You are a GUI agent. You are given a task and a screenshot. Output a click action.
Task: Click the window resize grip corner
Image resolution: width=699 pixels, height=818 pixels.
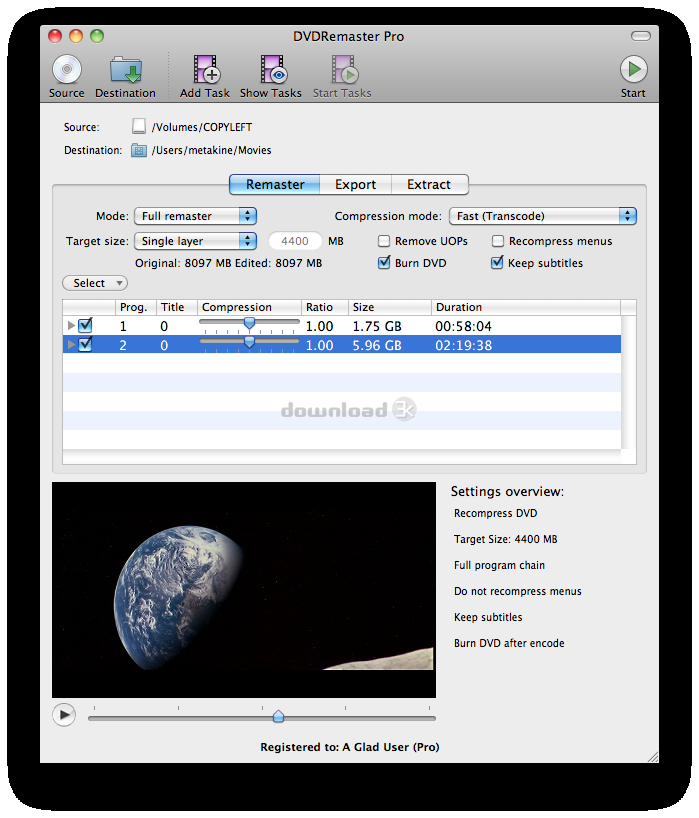(653, 757)
